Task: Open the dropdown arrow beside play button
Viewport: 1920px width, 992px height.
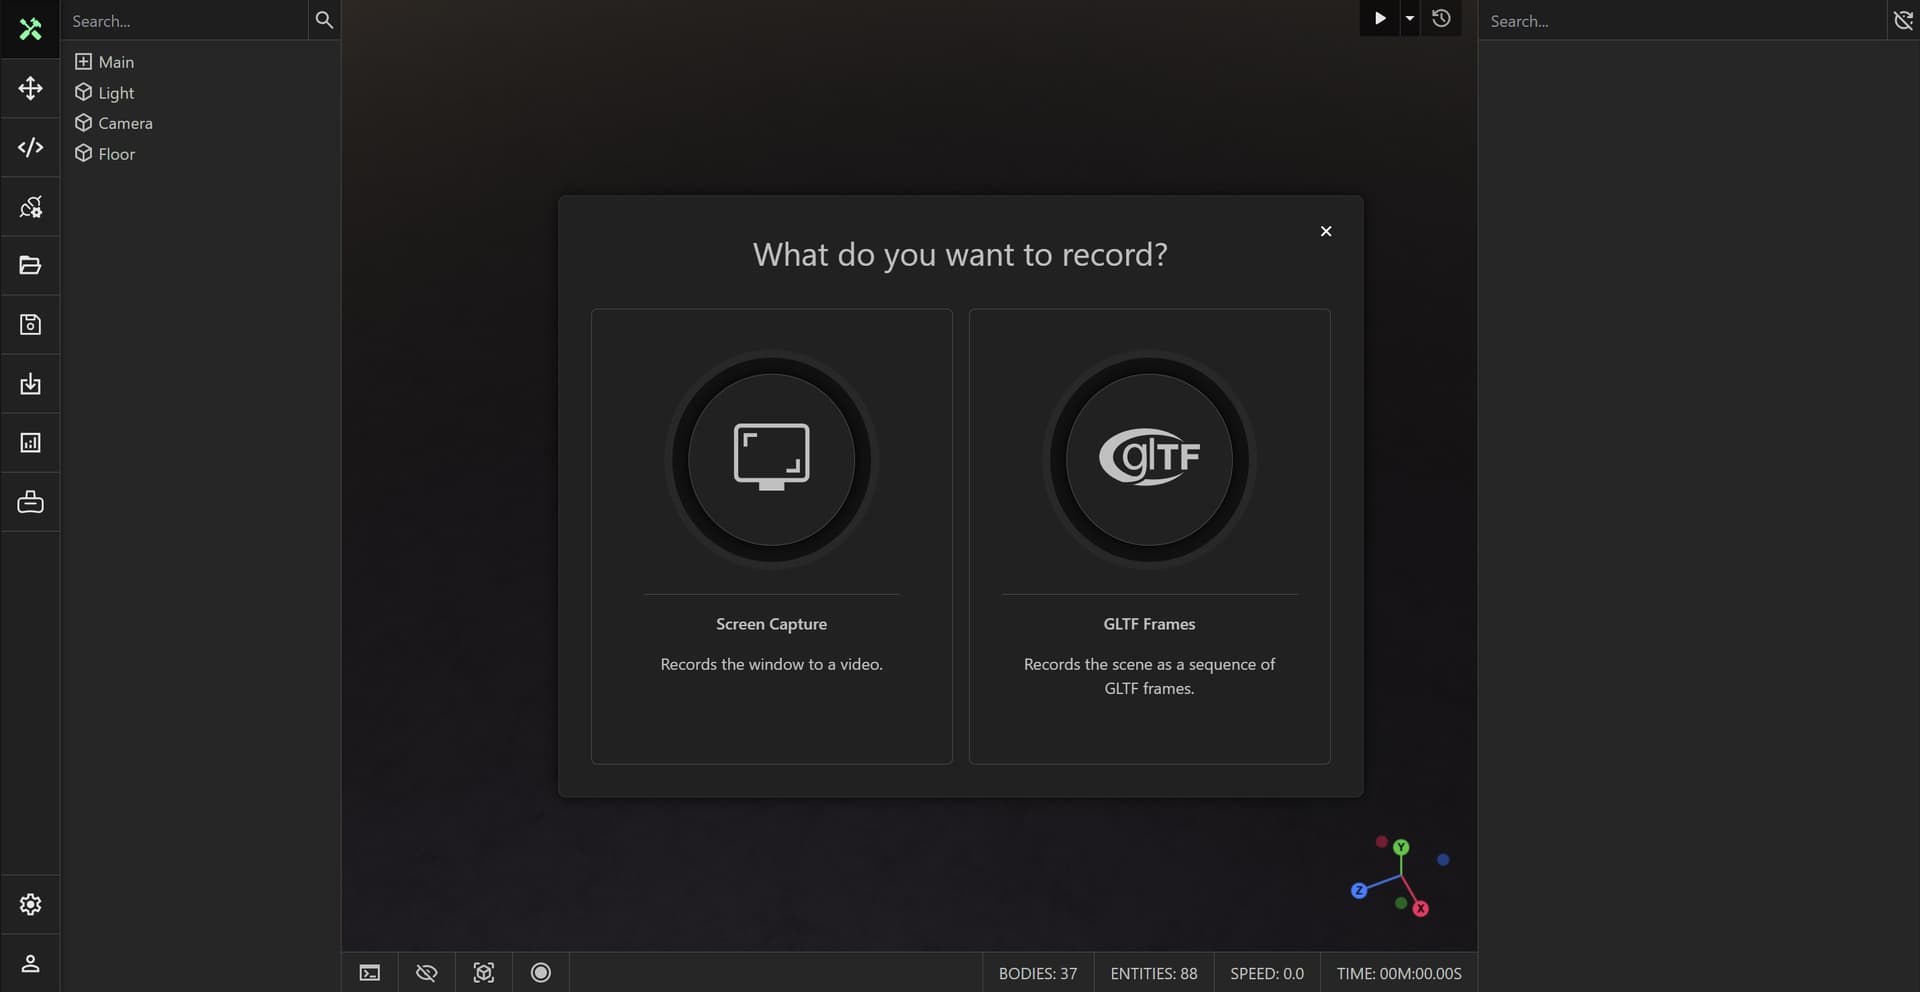Action: [1410, 18]
